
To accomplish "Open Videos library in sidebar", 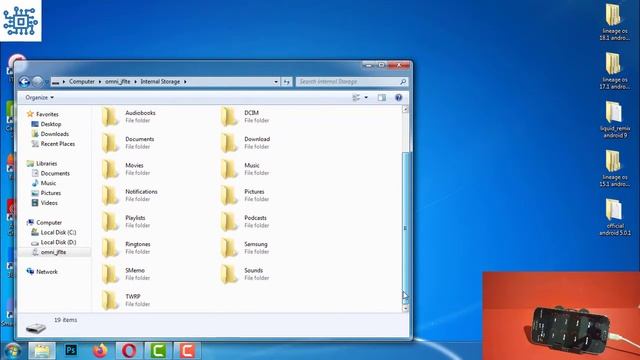I will (44, 203).
